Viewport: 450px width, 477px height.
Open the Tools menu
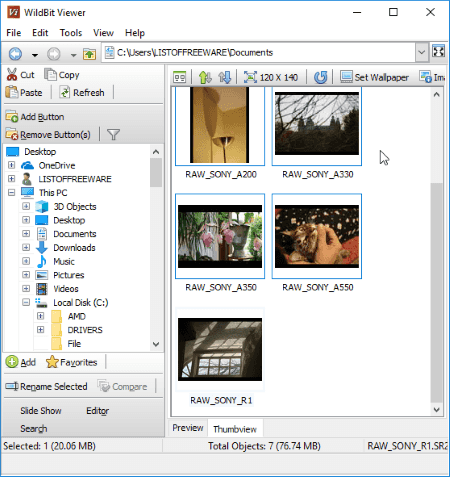(x=71, y=33)
